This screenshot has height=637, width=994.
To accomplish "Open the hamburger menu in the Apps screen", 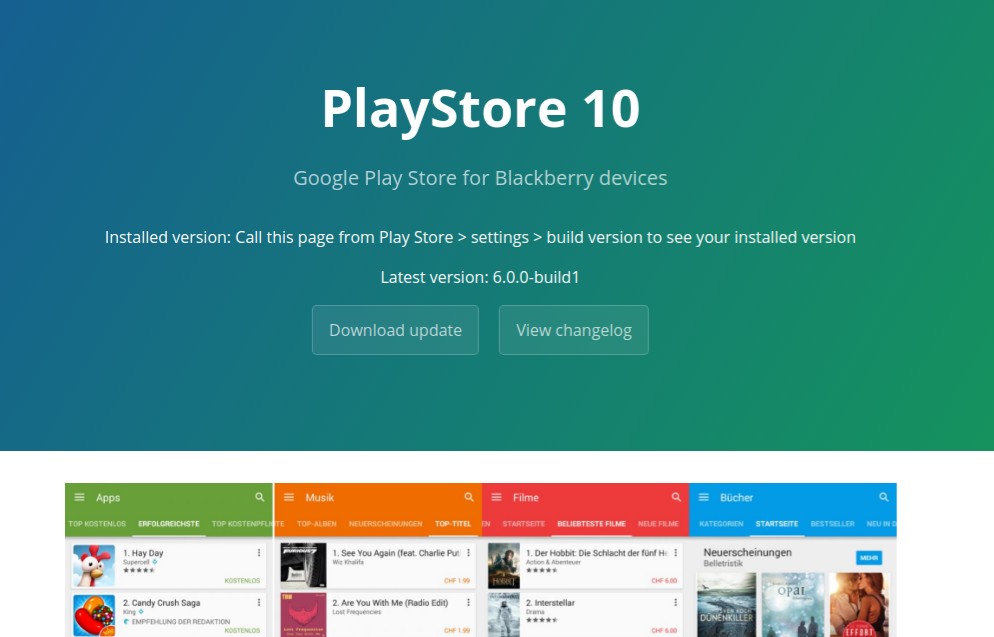I will click(79, 498).
